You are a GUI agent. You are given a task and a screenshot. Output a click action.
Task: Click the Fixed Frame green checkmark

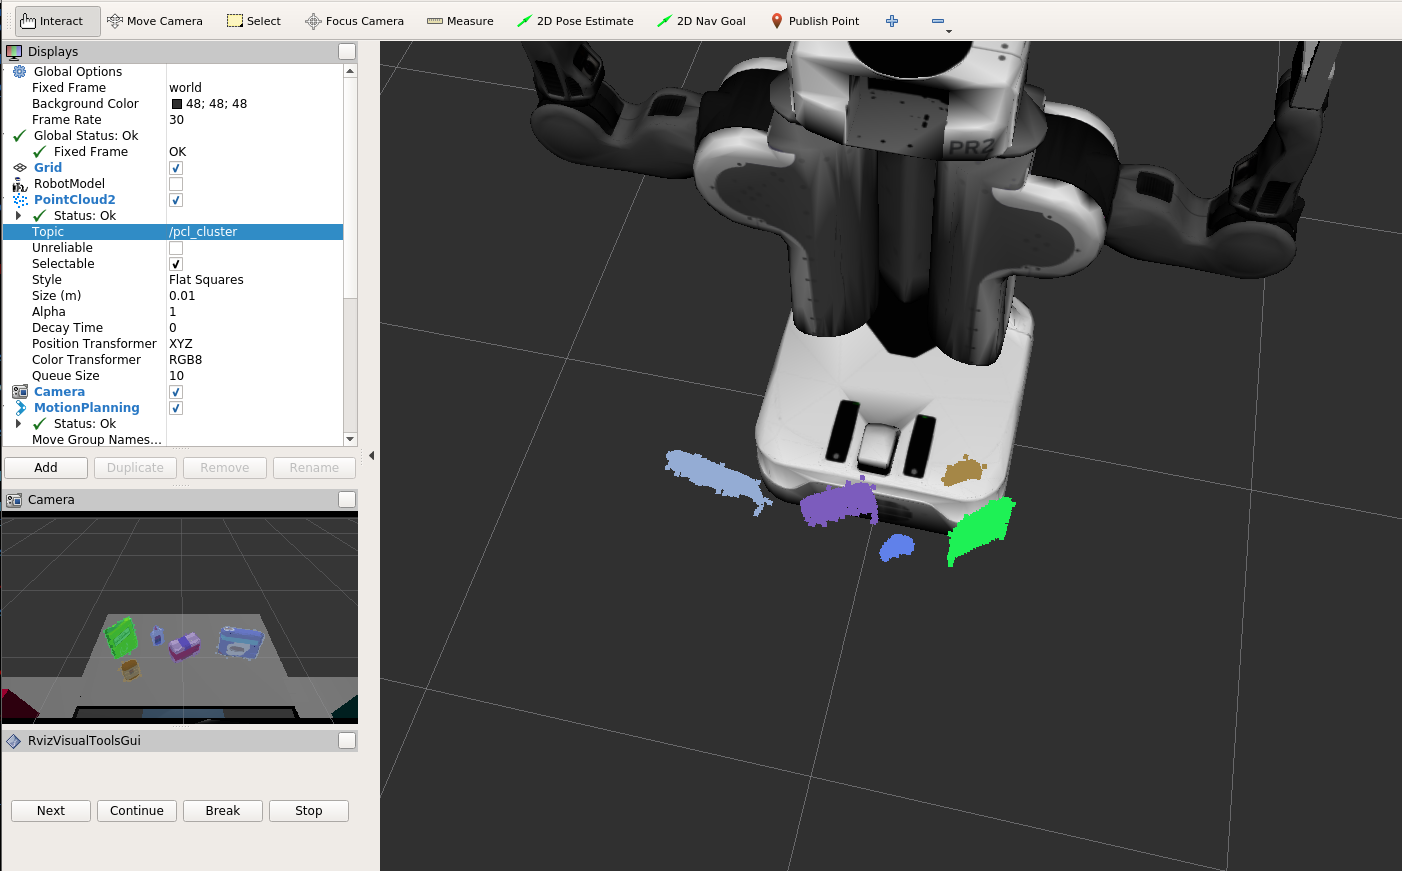pyautogui.click(x=39, y=152)
